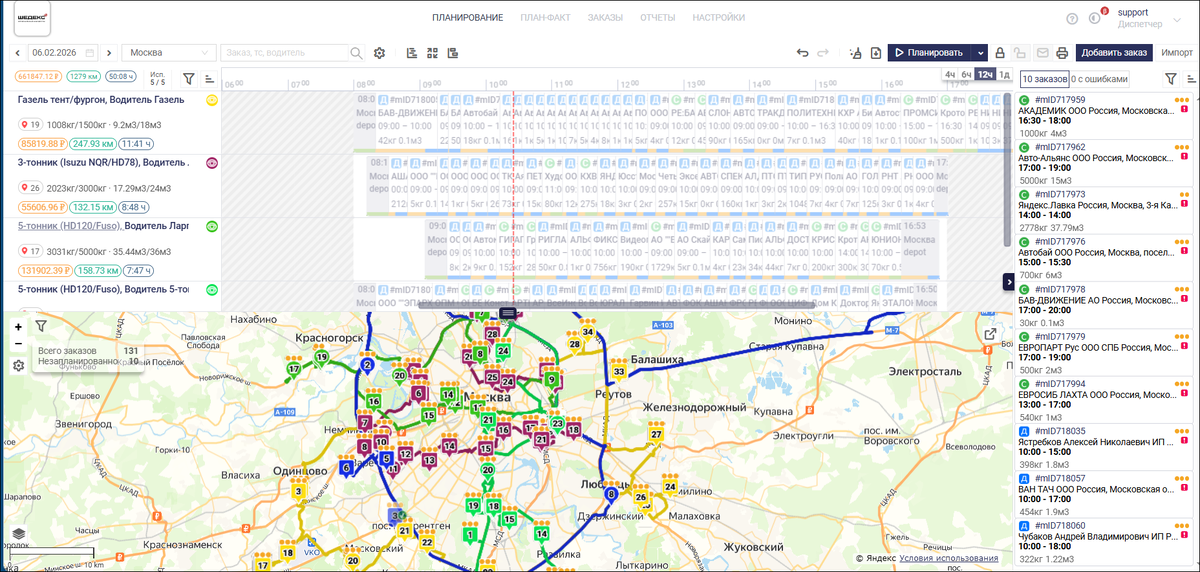The image size is (1200, 572).
Task: Open the Москва city dropdown
Action: pos(168,53)
